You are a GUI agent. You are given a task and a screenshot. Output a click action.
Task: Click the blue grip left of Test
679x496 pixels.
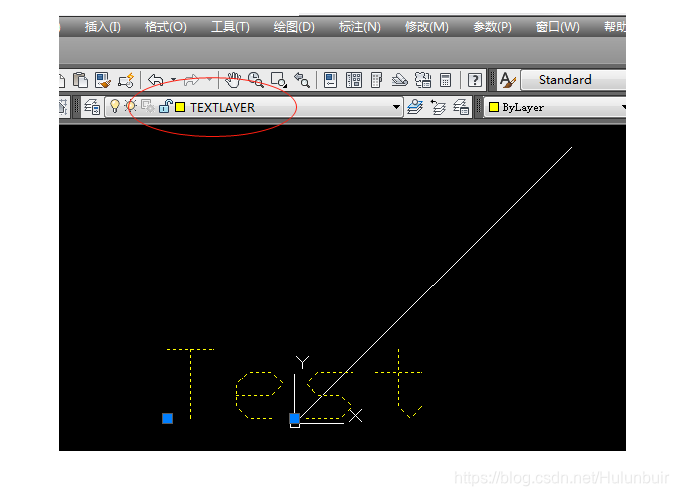(168, 418)
